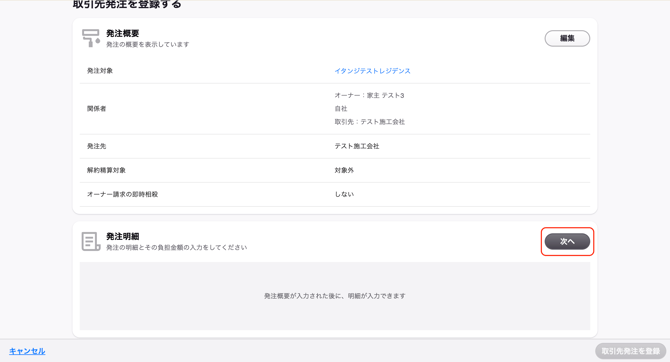Image resolution: width=670 pixels, height=362 pixels.
Task: Click the テスト施工会社 value in 発注先 row
Action: point(357,146)
